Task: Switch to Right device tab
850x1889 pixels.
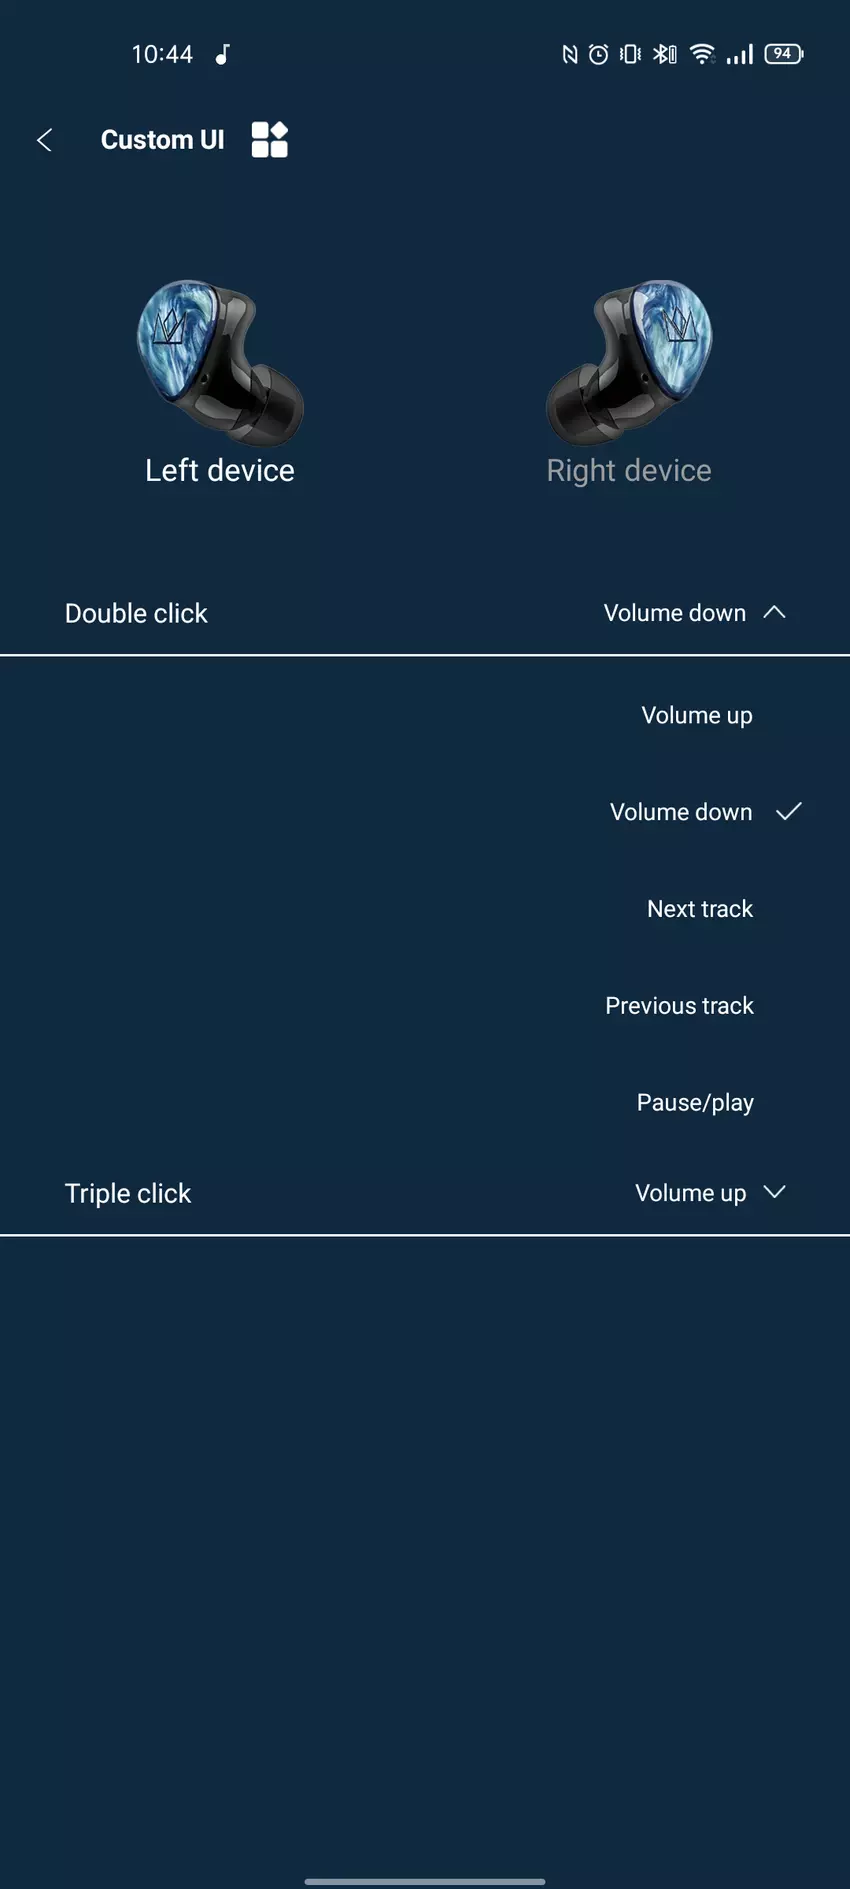Action: point(629,471)
